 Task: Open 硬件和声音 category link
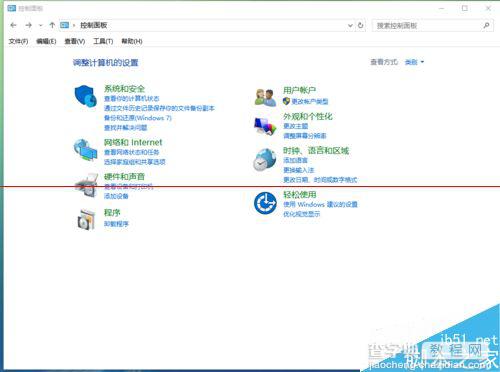tap(124, 176)
